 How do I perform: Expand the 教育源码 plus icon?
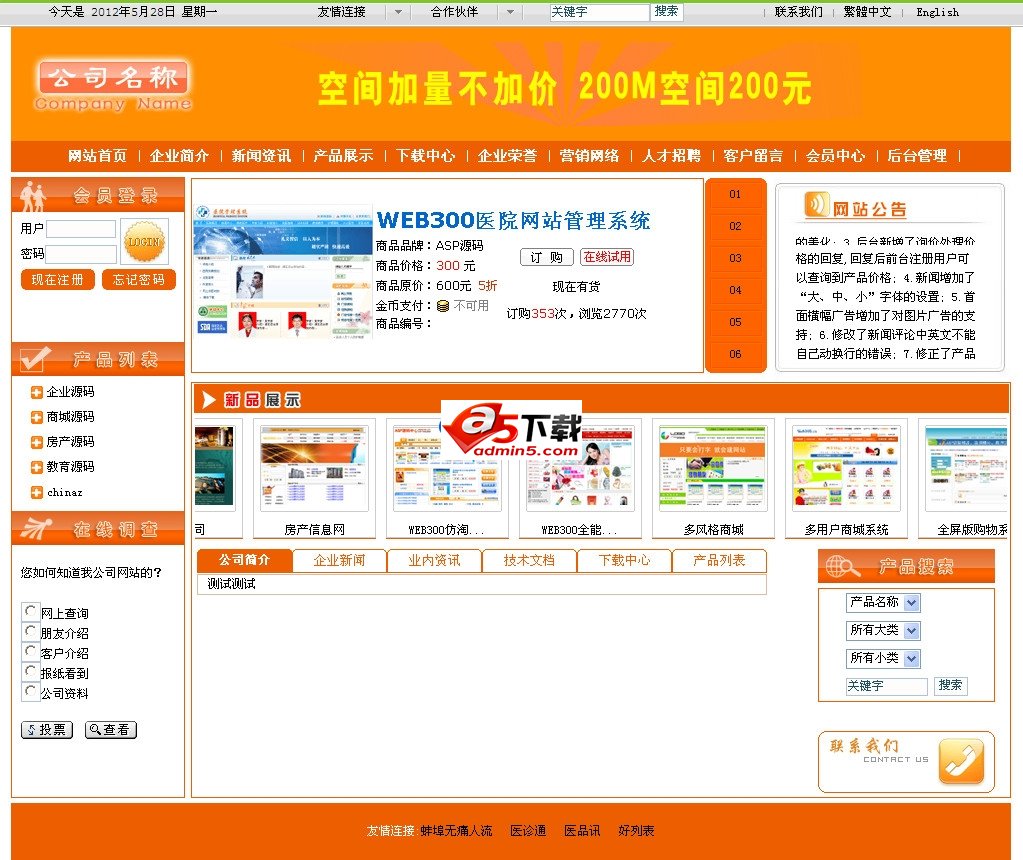point(37,467)
